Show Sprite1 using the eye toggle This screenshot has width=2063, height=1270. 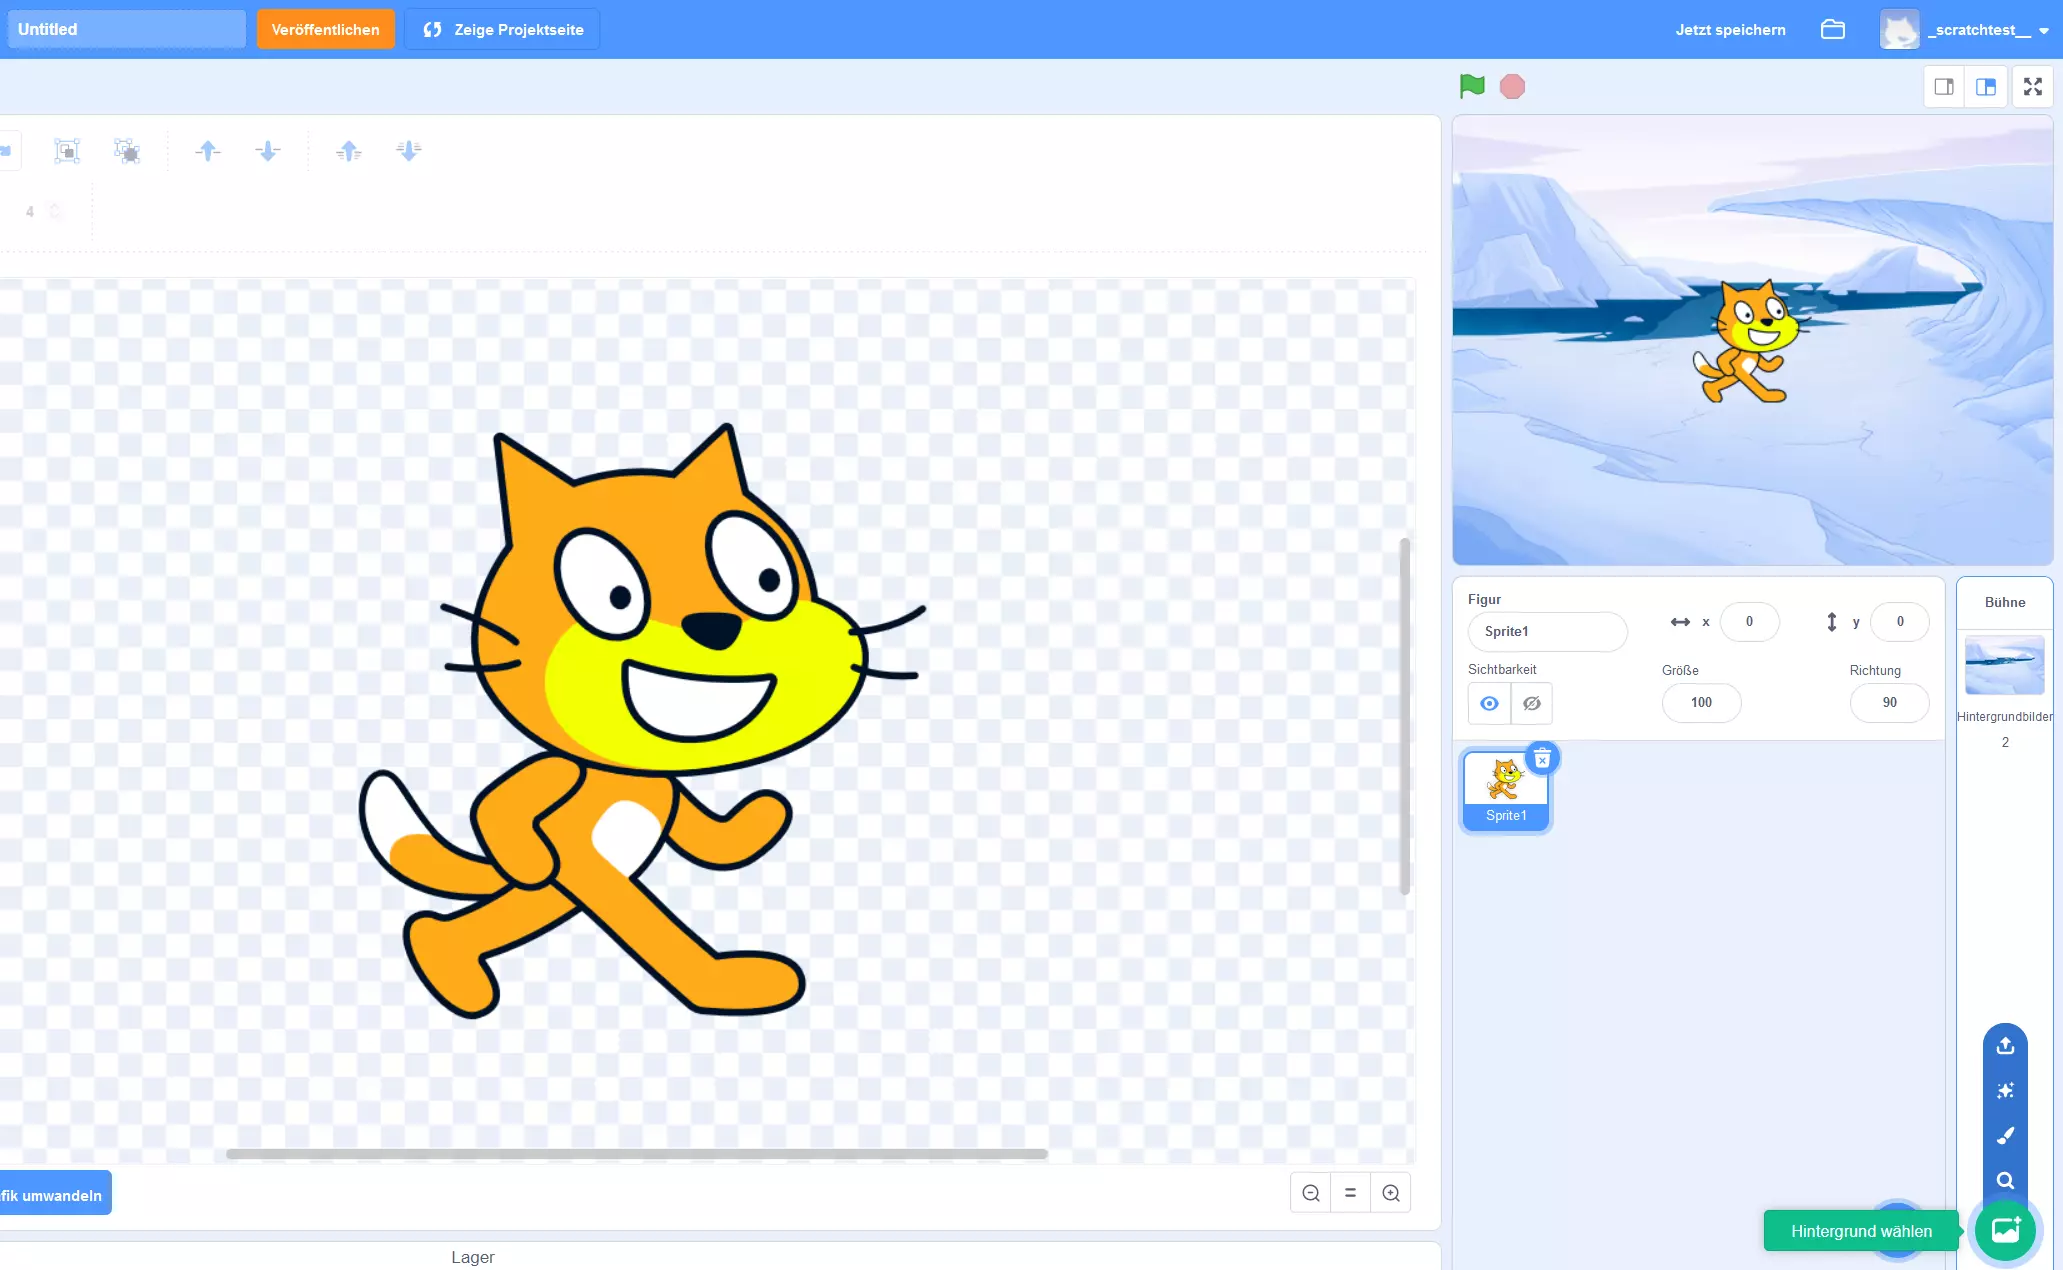click(1488, 703)
